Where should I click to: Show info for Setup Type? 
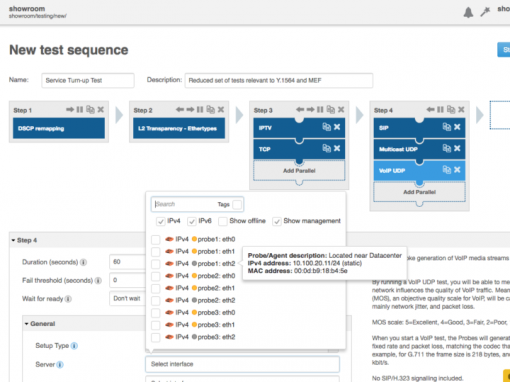click(x=74, y=346)
